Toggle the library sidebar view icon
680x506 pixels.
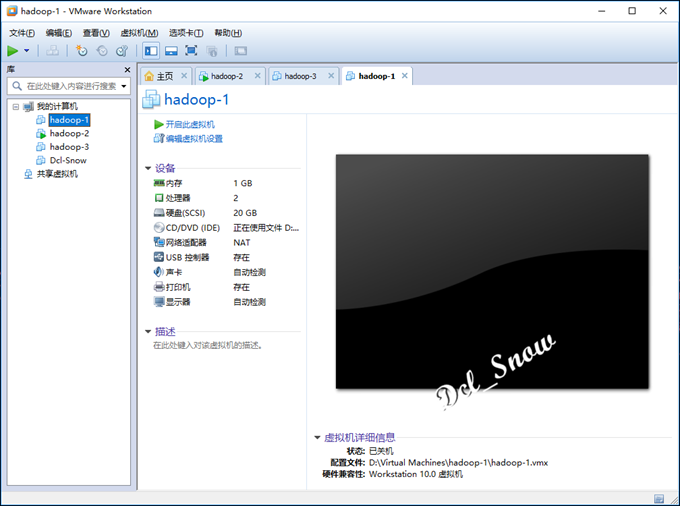point(151,51)
